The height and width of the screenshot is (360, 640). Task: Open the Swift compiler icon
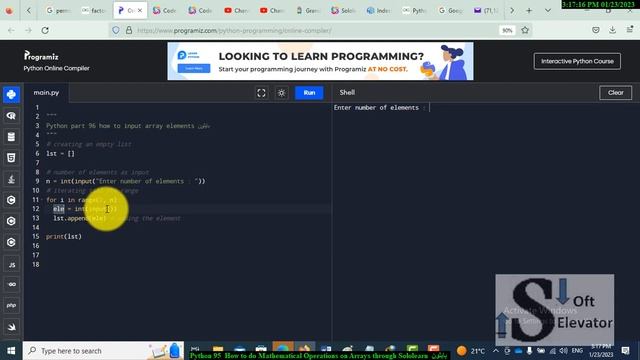[11, 327]
